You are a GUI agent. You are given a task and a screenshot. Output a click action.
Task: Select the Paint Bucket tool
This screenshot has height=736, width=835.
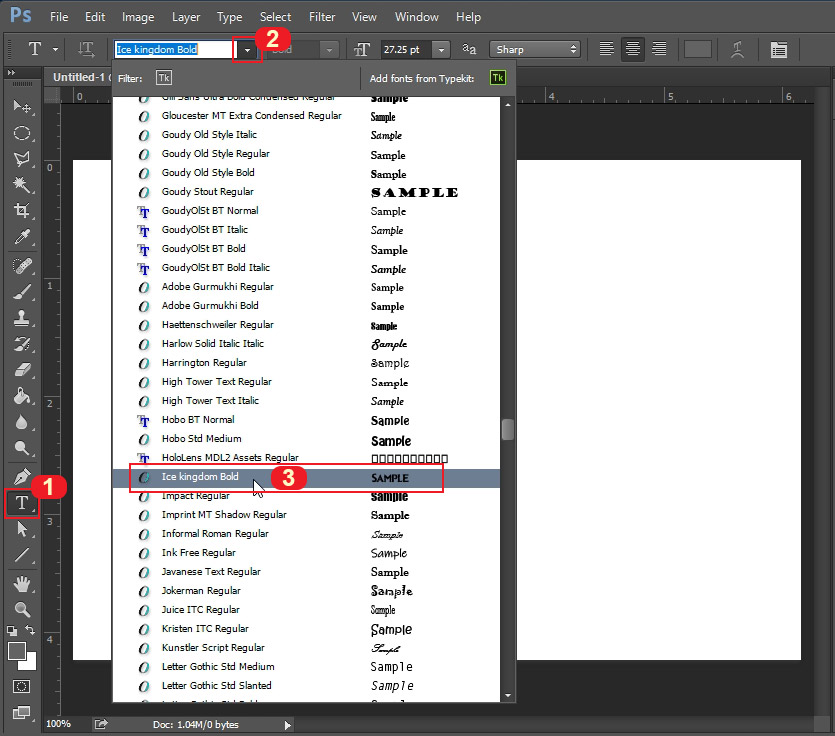point(22,396)
